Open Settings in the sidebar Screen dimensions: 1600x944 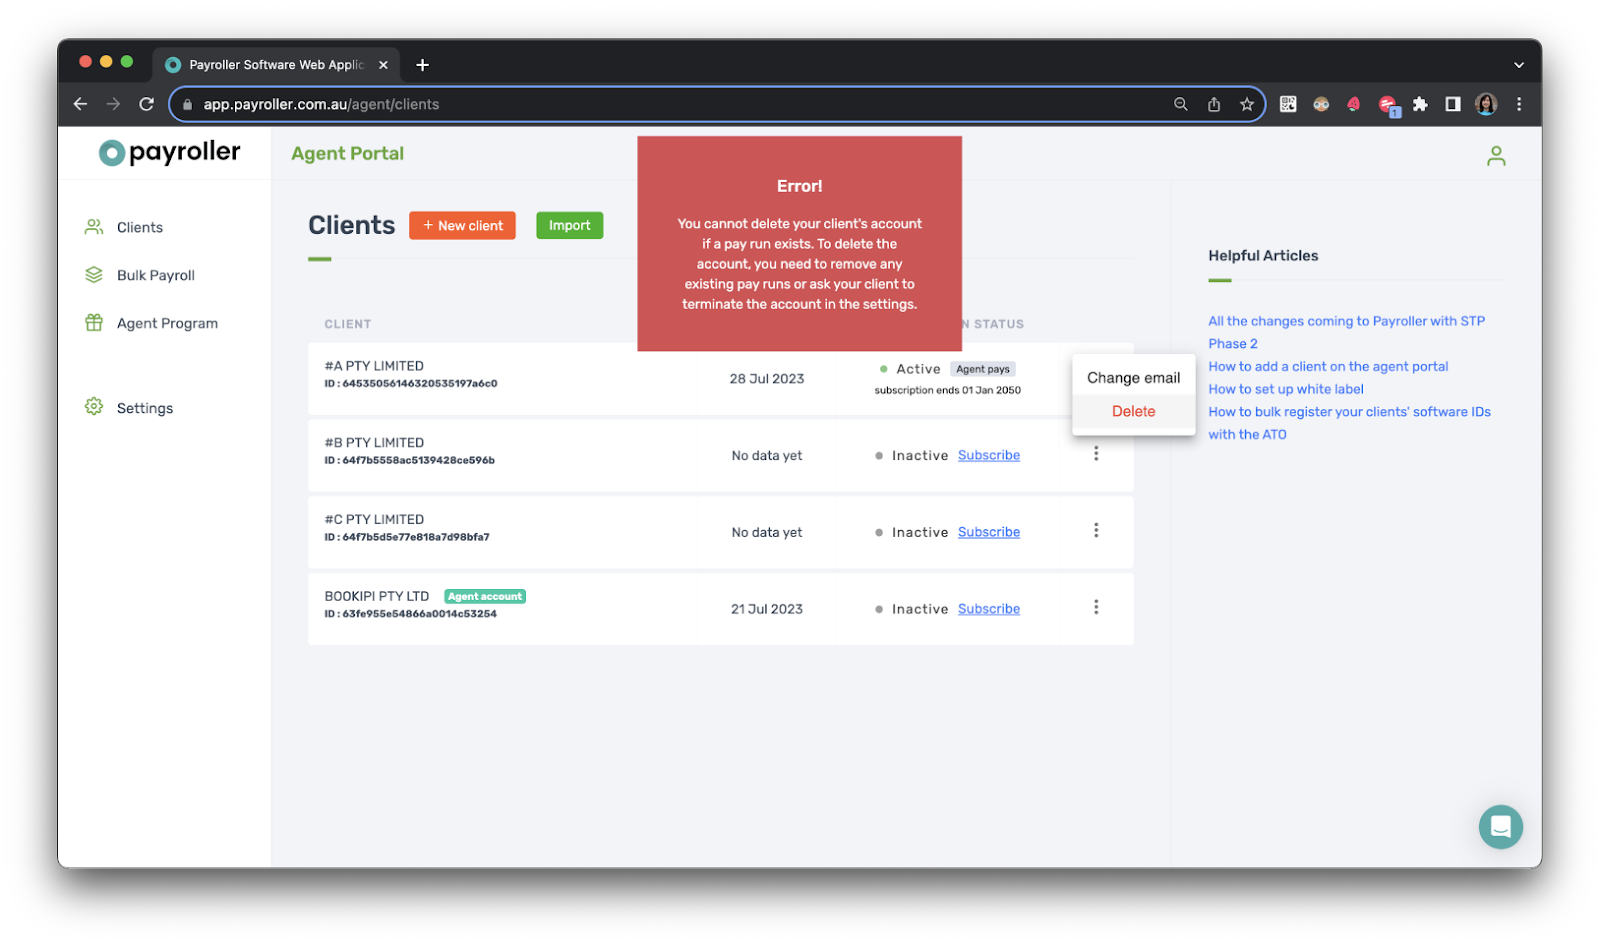pyautogui.click(x=145, y=408)
